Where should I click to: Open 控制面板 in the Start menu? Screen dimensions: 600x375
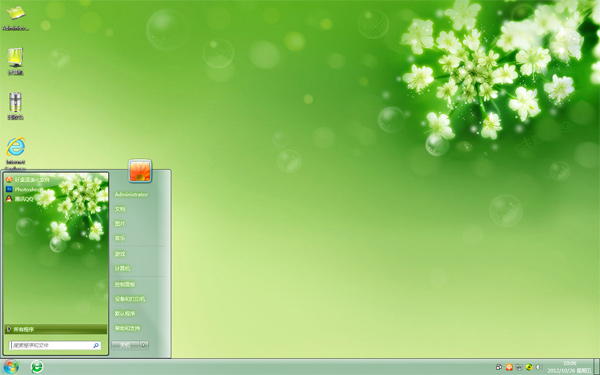[125, 284]
